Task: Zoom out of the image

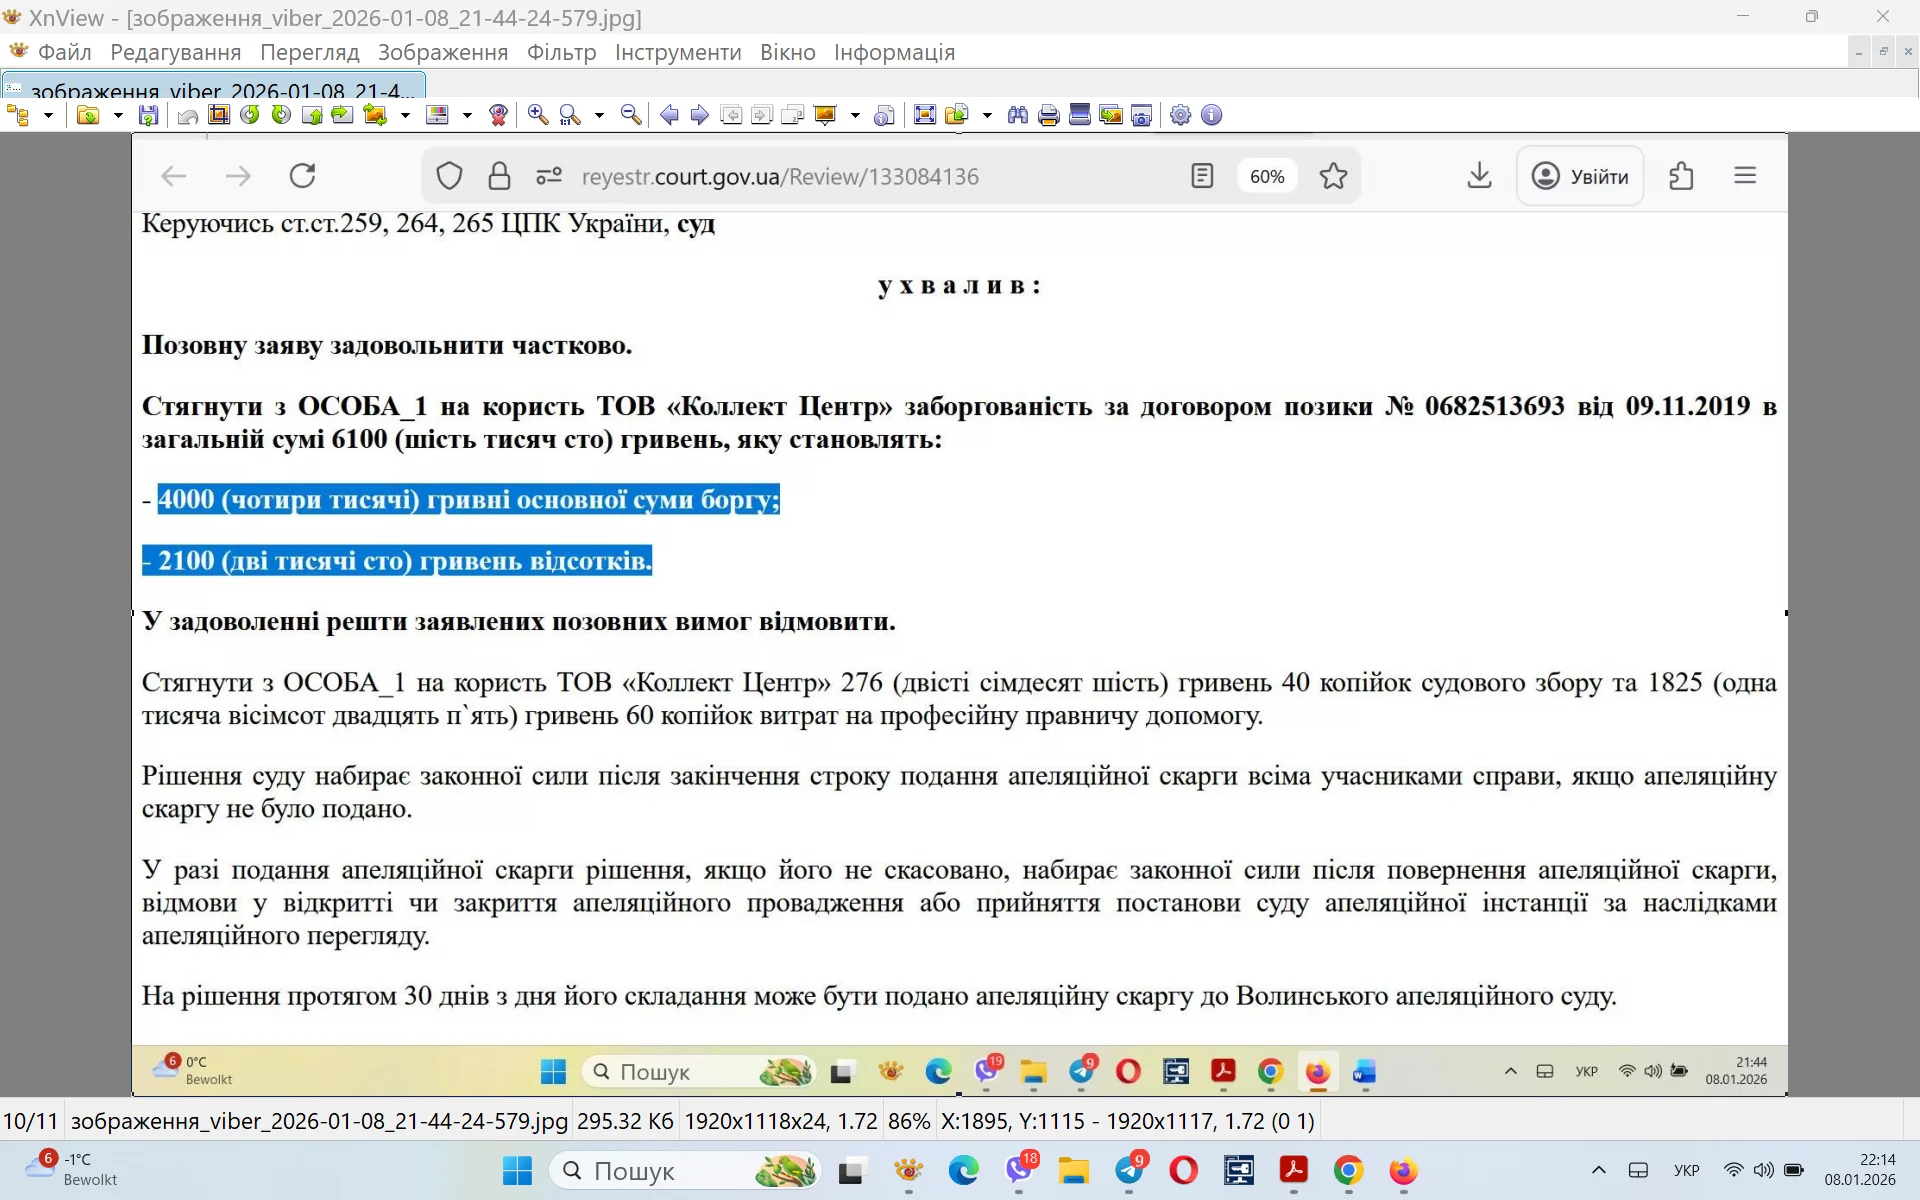Action: (630, 115)
